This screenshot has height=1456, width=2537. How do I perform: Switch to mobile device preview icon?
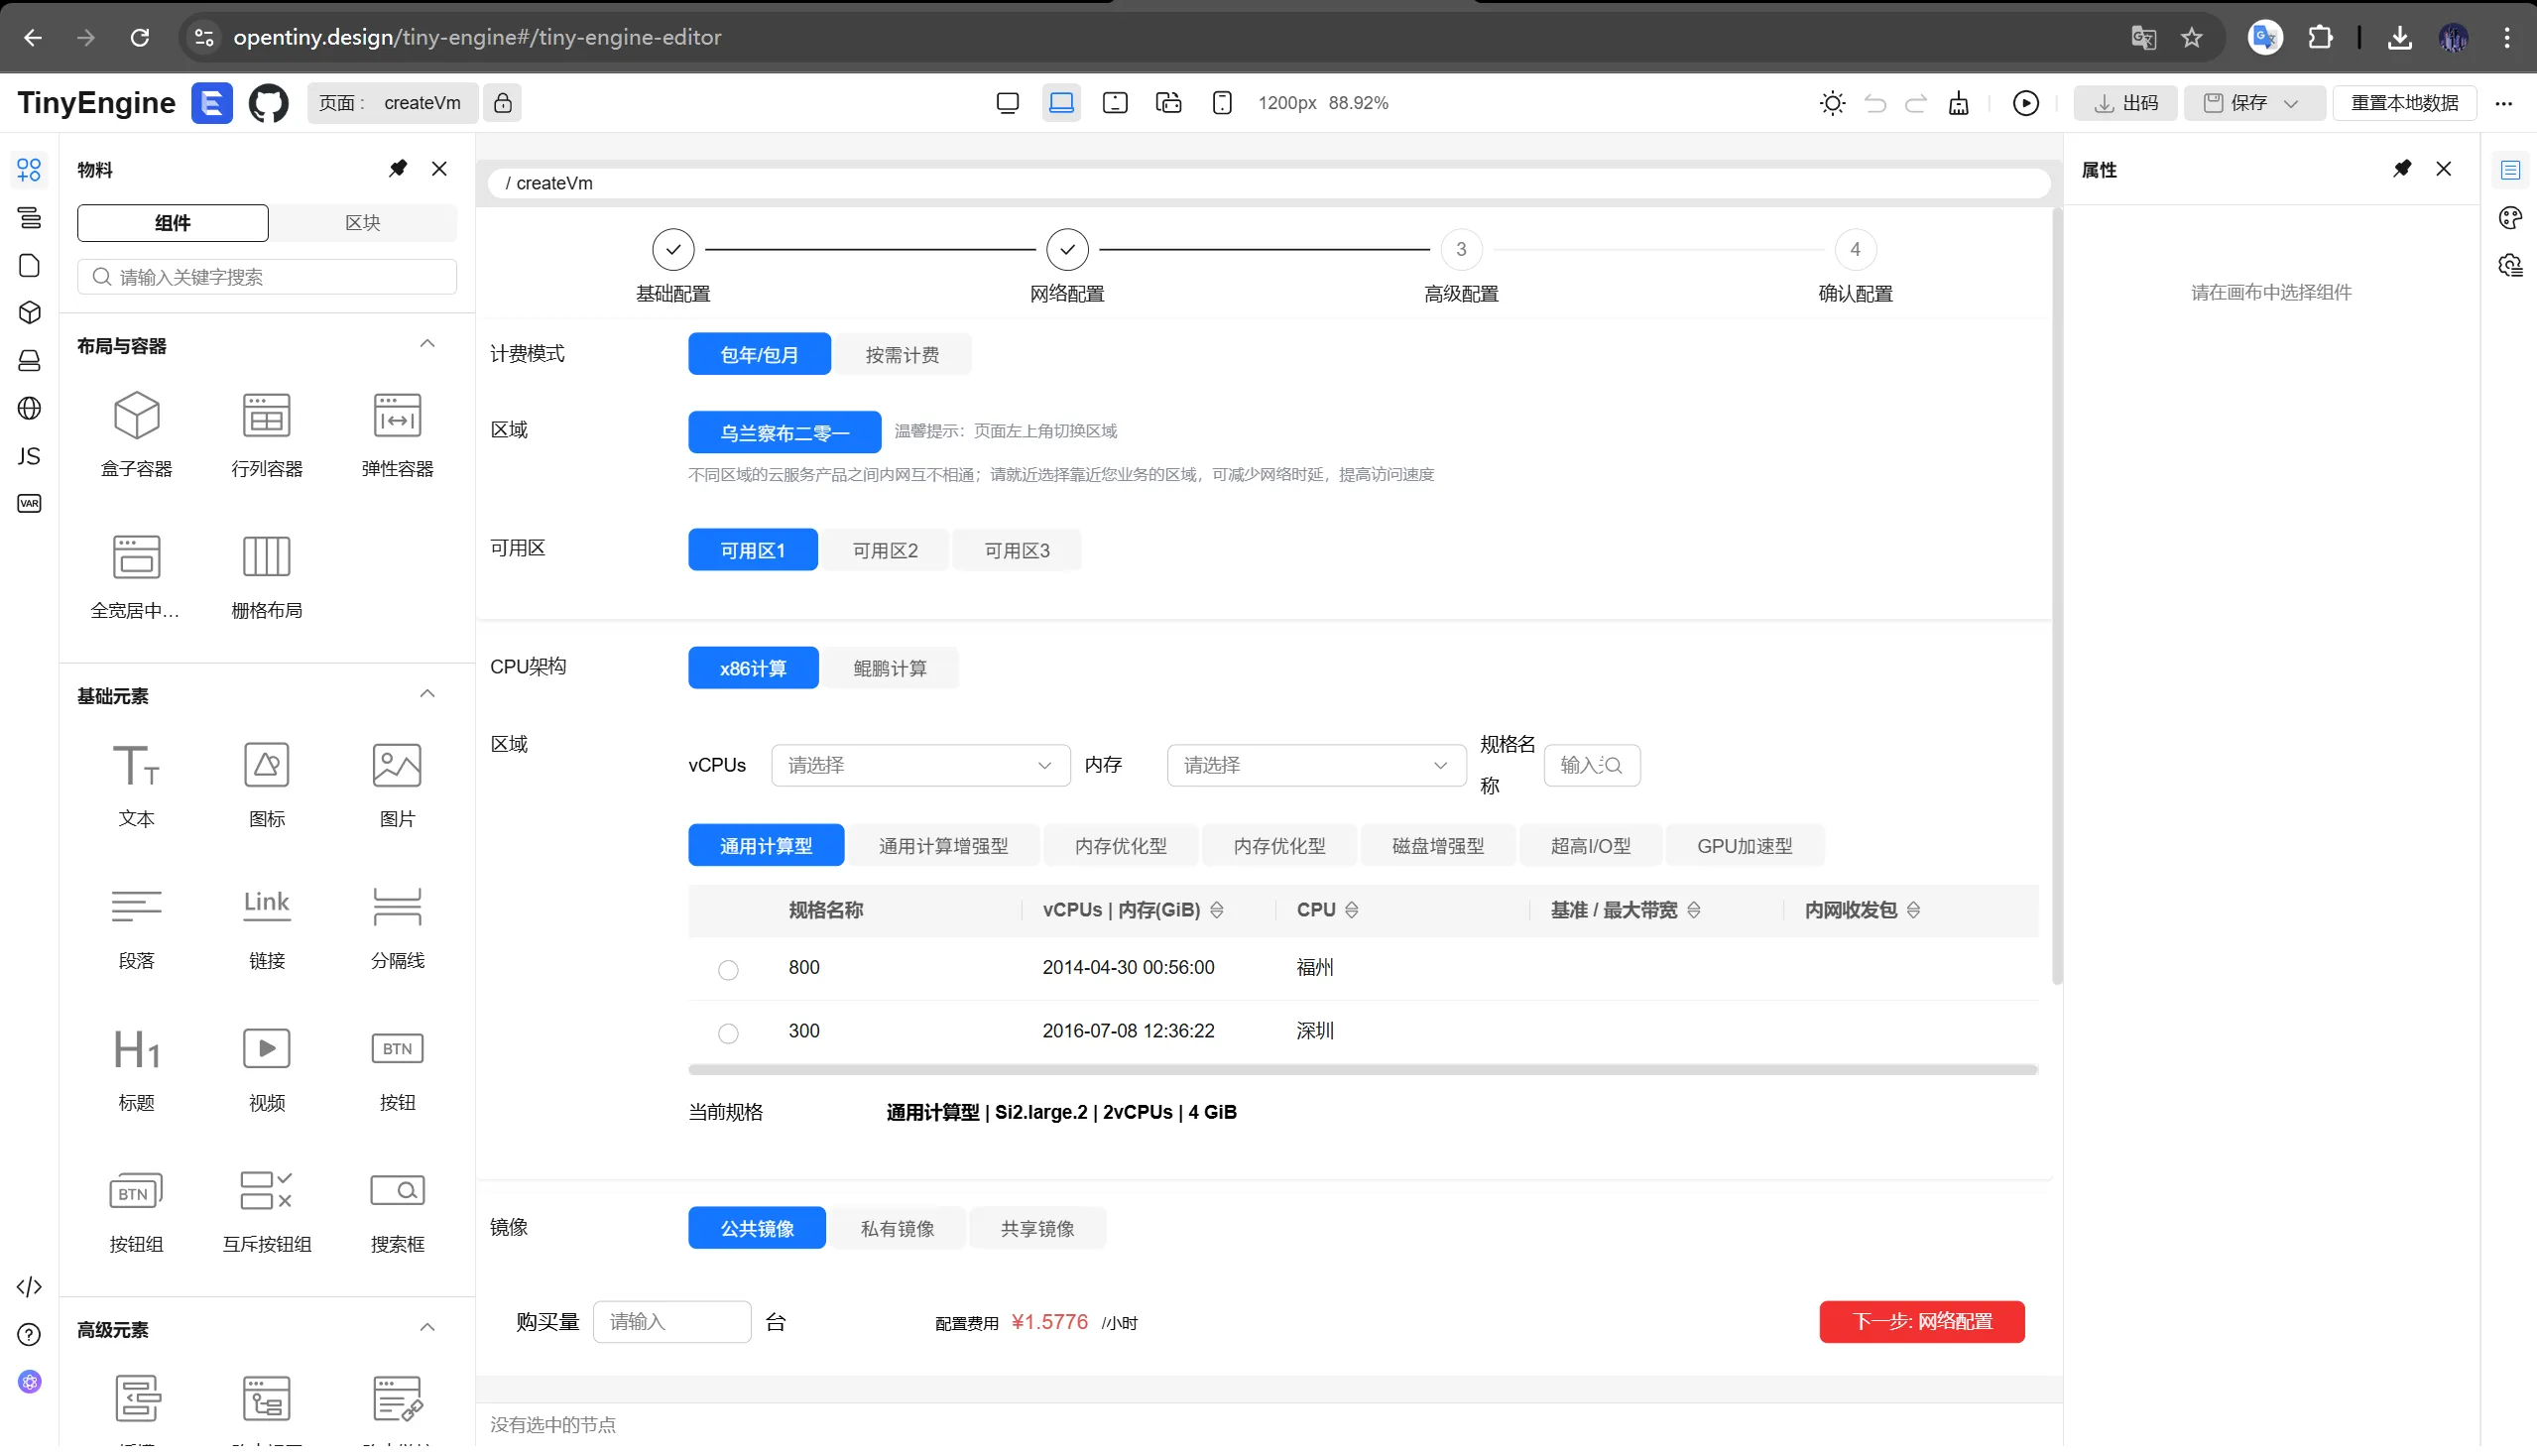[x=1222, y=103]
